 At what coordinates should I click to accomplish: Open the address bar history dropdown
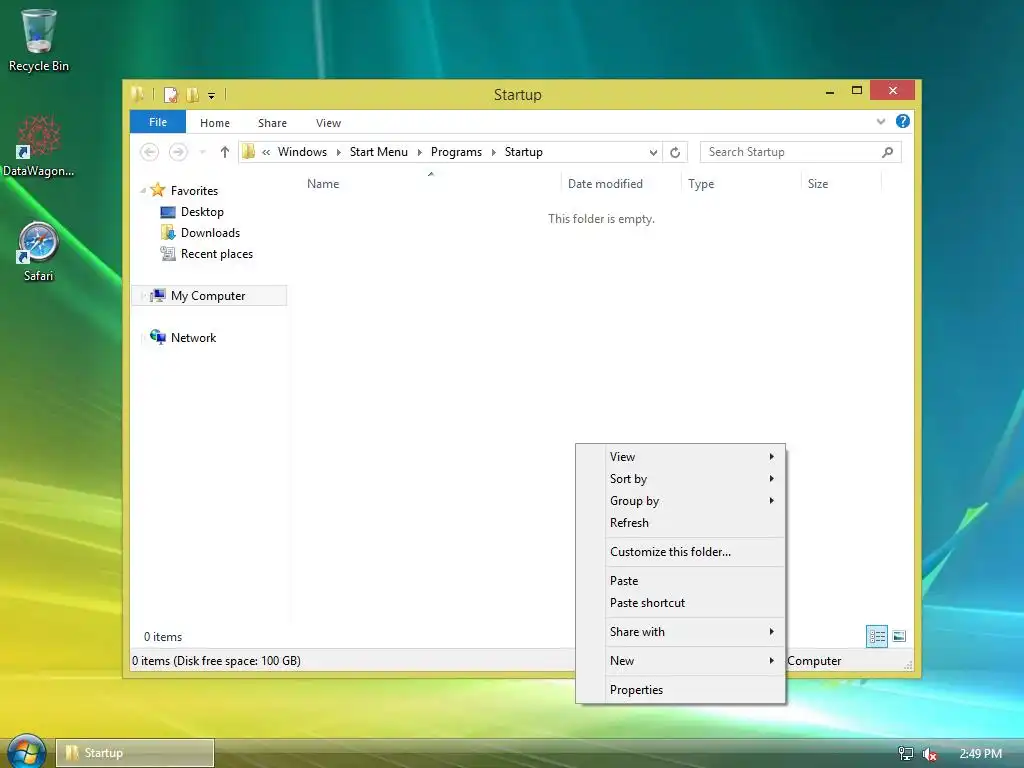[x=653, y=153]
